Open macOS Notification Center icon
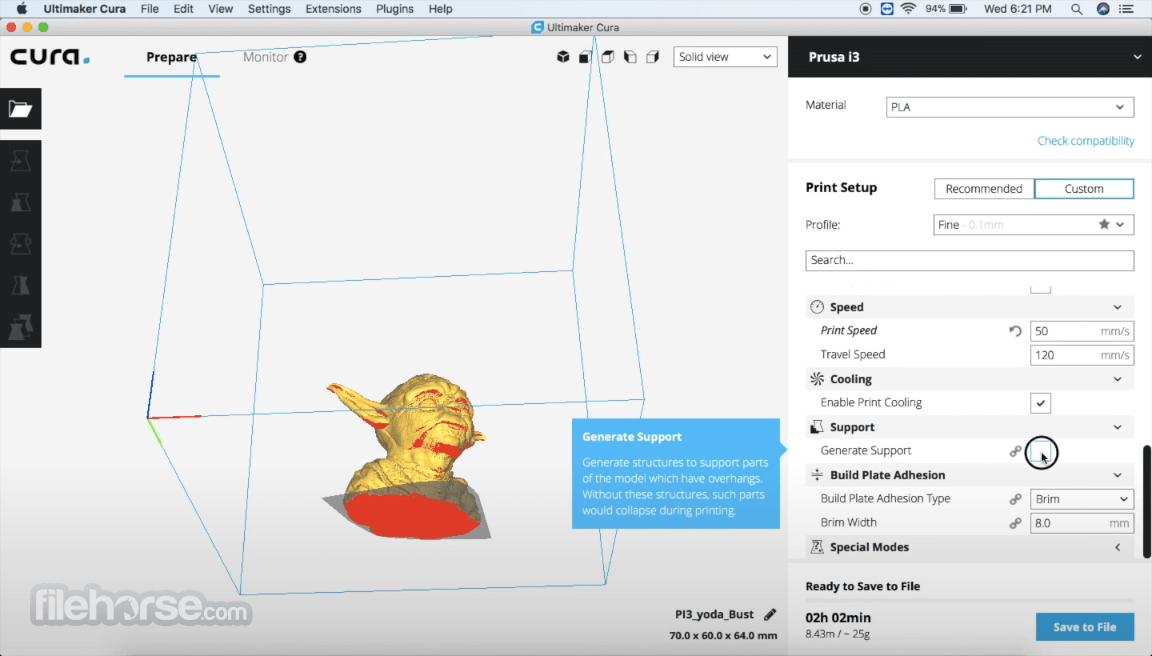The height and width of the screenshot is (656, 1152). pos(1126,9)
